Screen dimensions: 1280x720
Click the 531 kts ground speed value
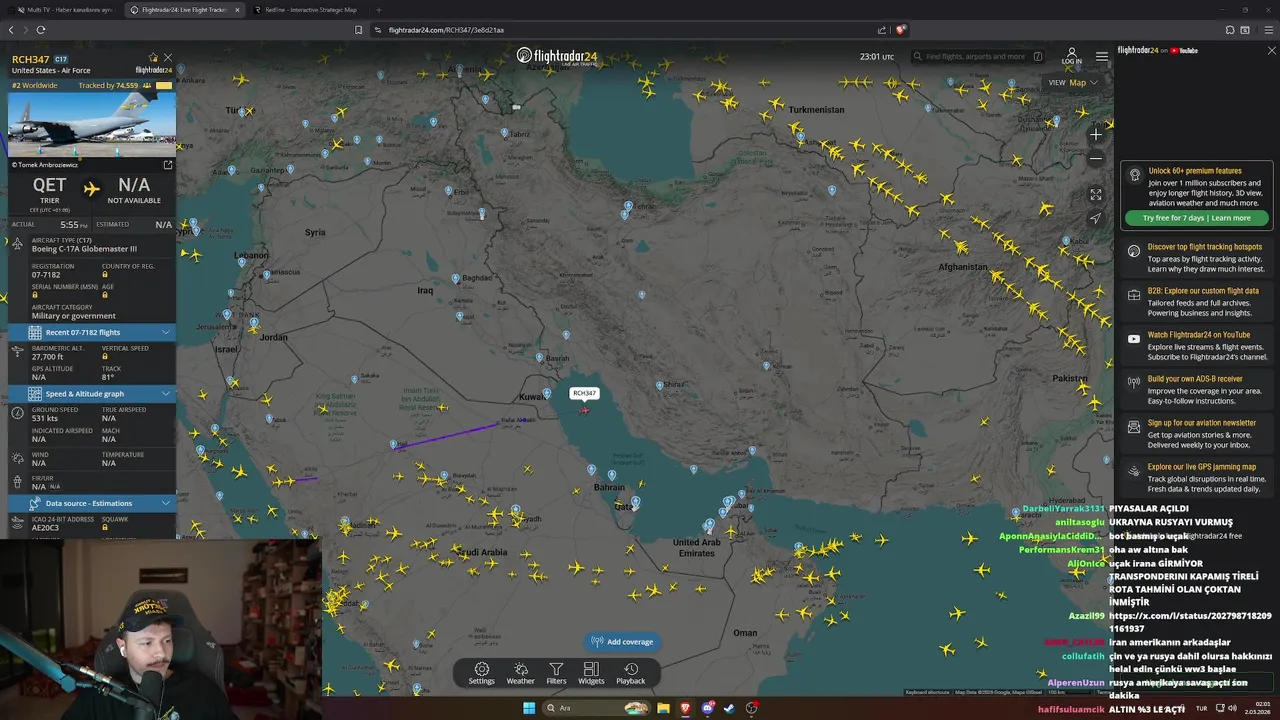[x=44, y=418]
